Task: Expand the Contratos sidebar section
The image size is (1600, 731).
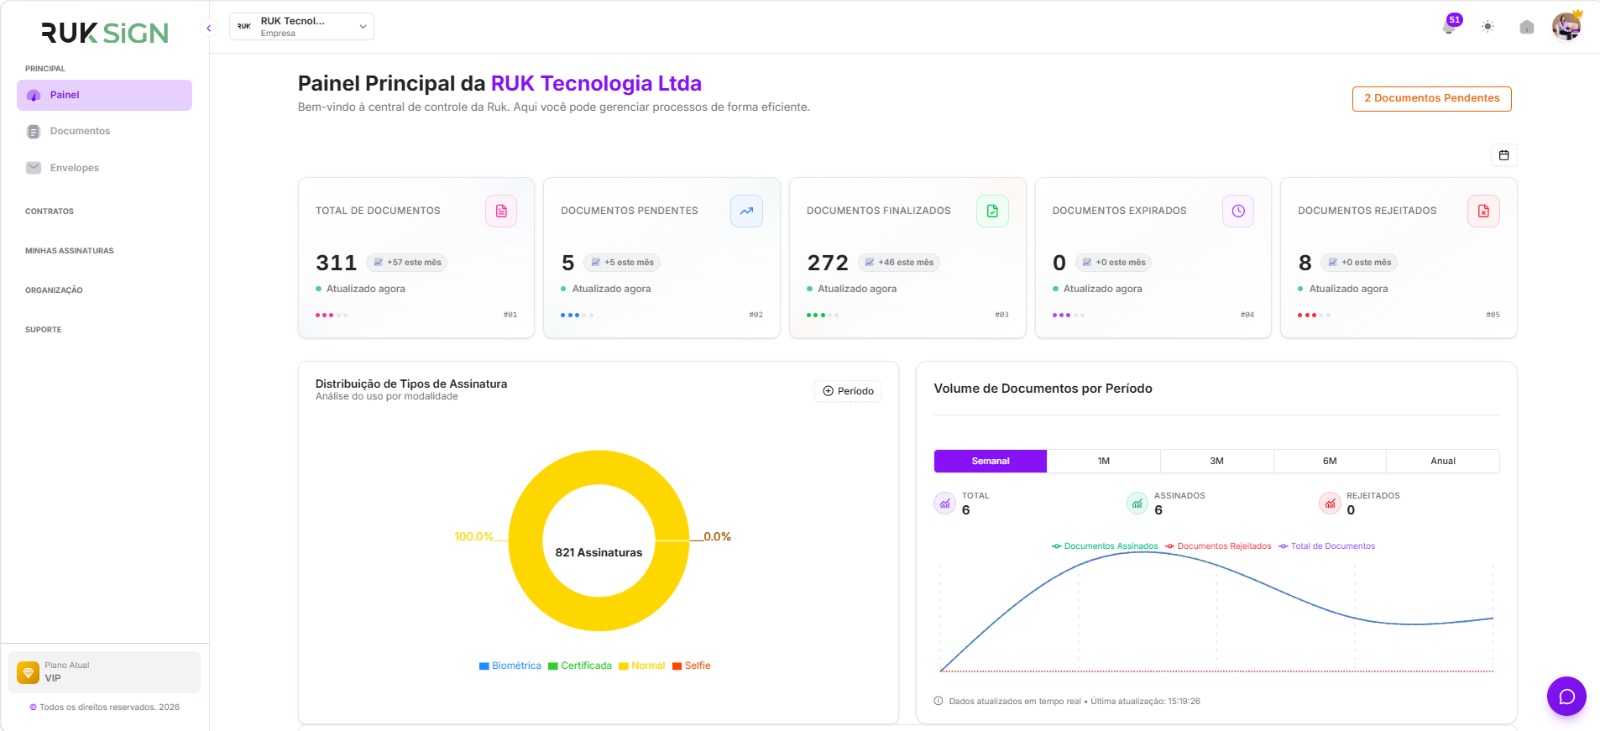Action: point(50,211)
